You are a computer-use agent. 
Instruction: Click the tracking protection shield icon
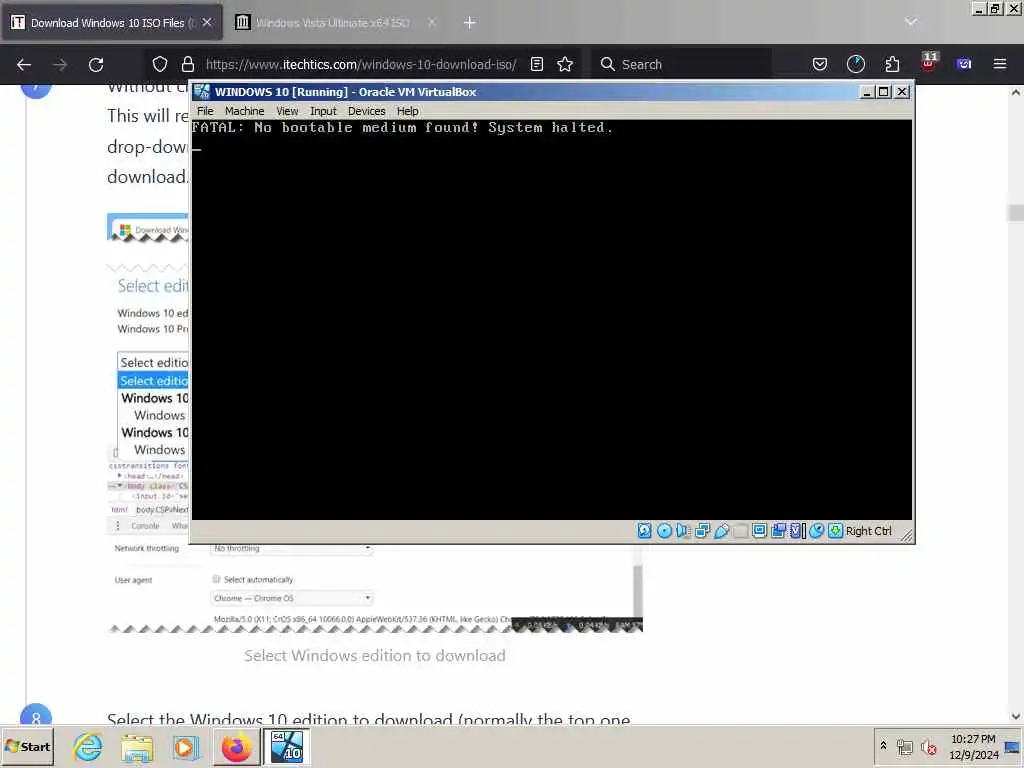click(x=160, y=64)
